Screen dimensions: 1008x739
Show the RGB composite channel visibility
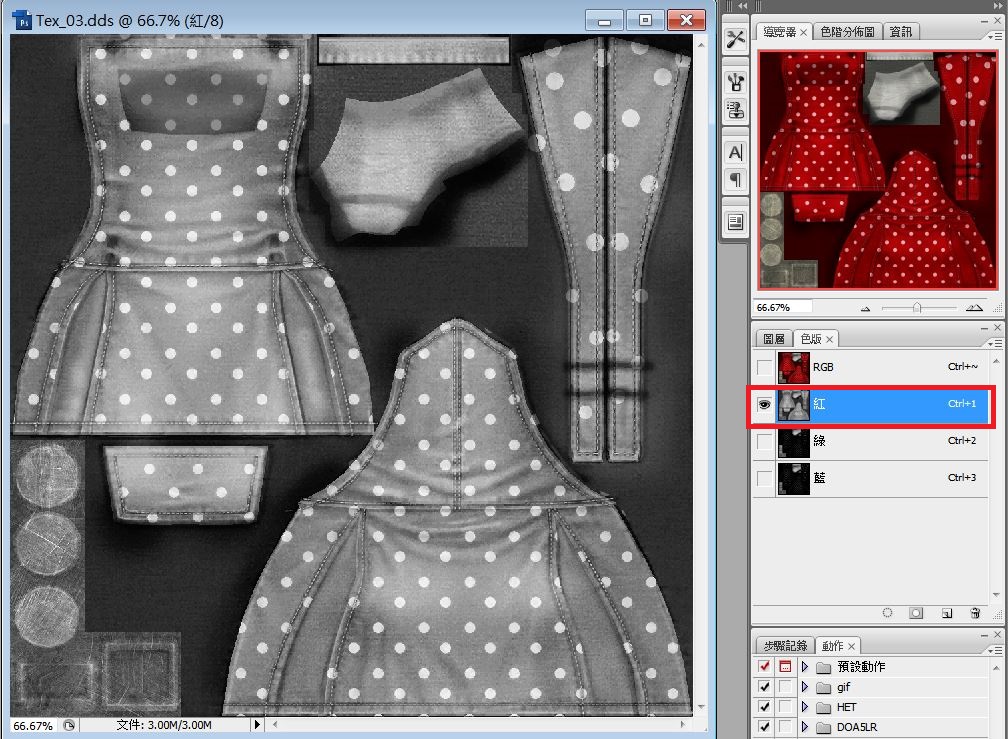click(764, 367)
